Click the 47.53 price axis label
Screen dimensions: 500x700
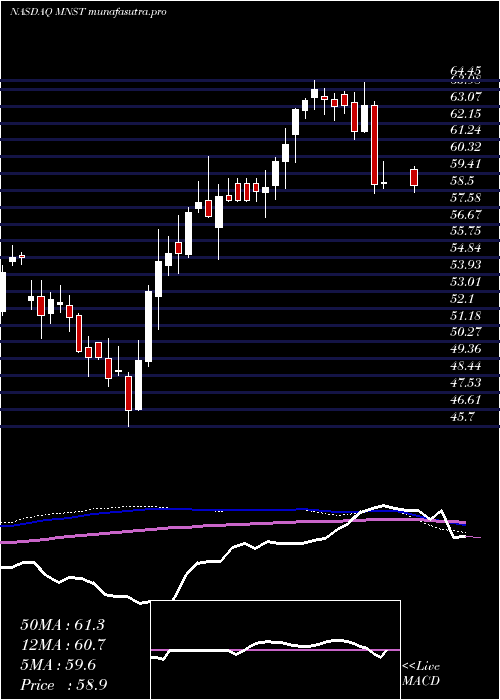(466, 383)
